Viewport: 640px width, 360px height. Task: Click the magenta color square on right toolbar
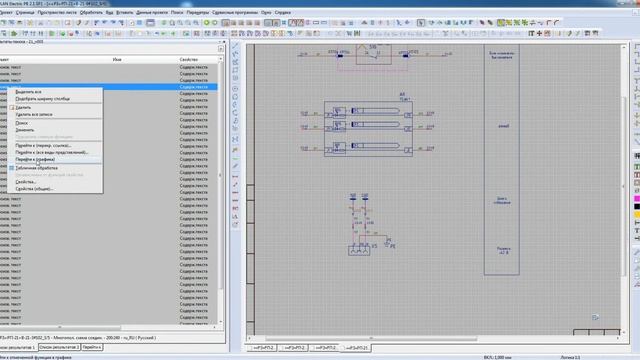637,199
